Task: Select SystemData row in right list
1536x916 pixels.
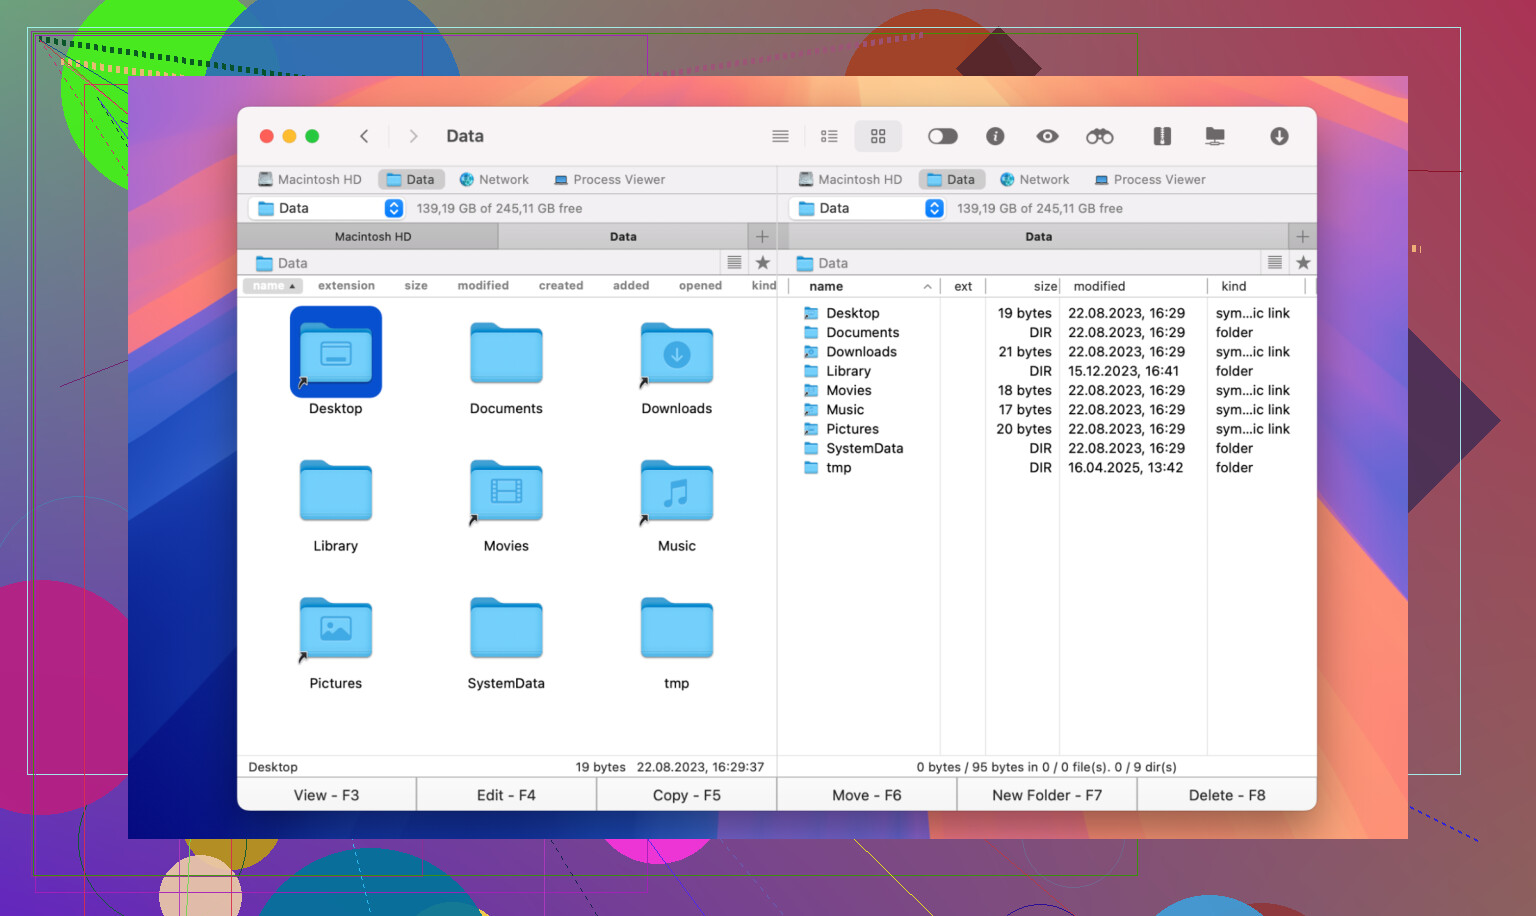Action: pos(864,449)
